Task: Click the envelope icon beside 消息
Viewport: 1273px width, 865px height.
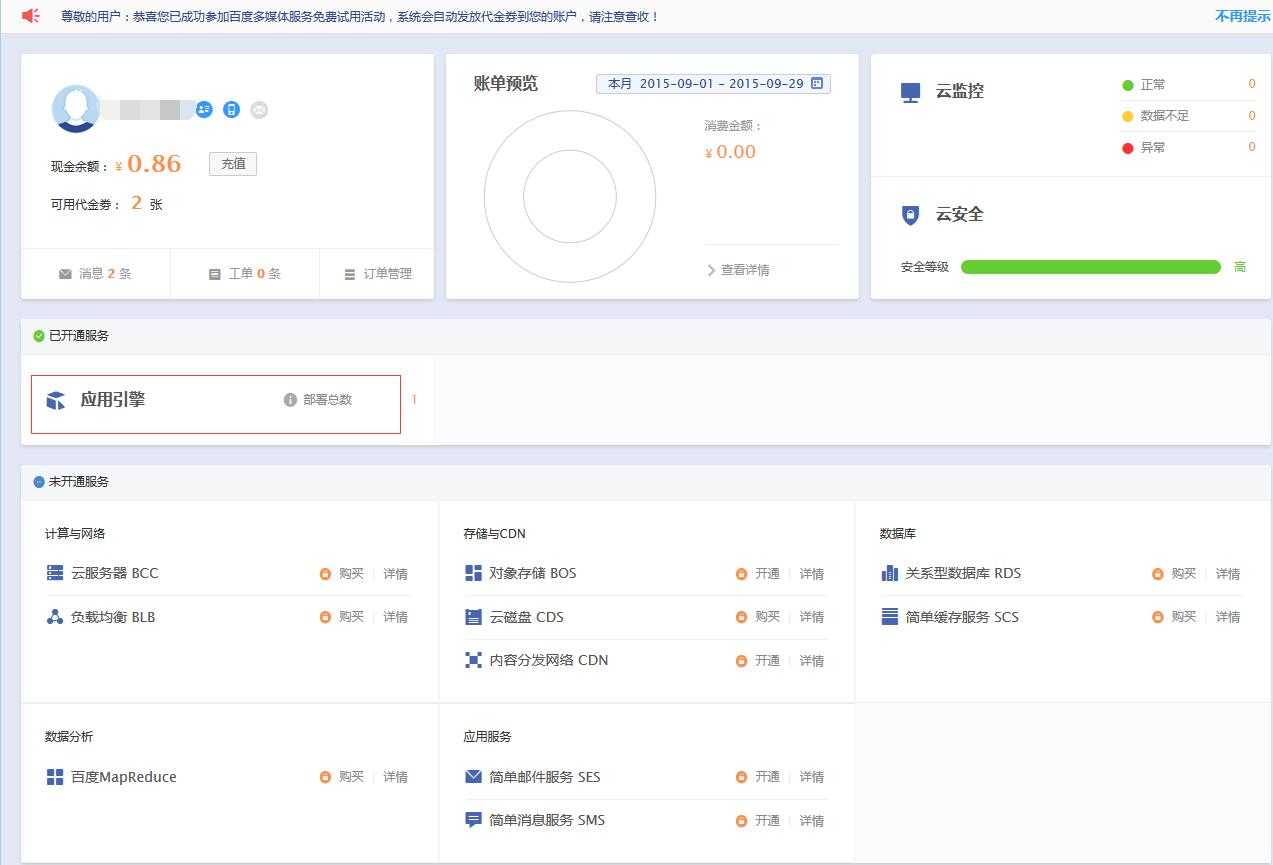Action: (65, 274)
